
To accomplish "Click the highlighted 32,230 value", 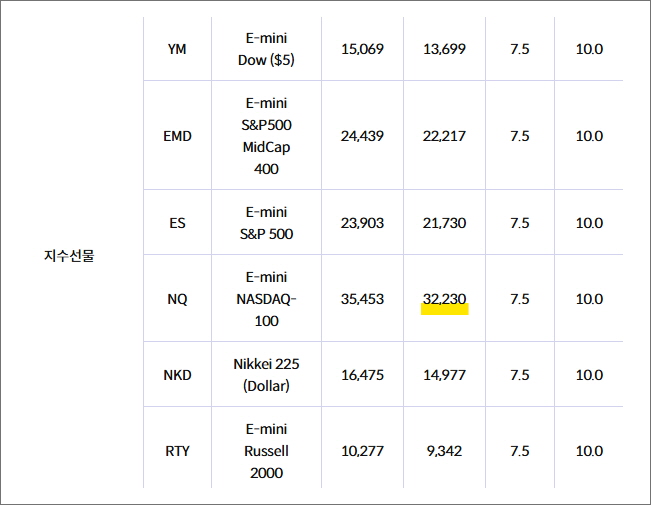I will pyautogui.click(x=444, y=299).
